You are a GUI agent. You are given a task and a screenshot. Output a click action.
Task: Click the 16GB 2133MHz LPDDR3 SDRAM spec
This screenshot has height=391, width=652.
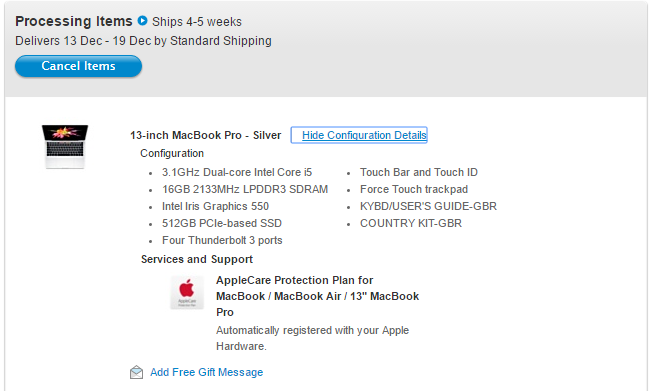[x=245, y=189]
